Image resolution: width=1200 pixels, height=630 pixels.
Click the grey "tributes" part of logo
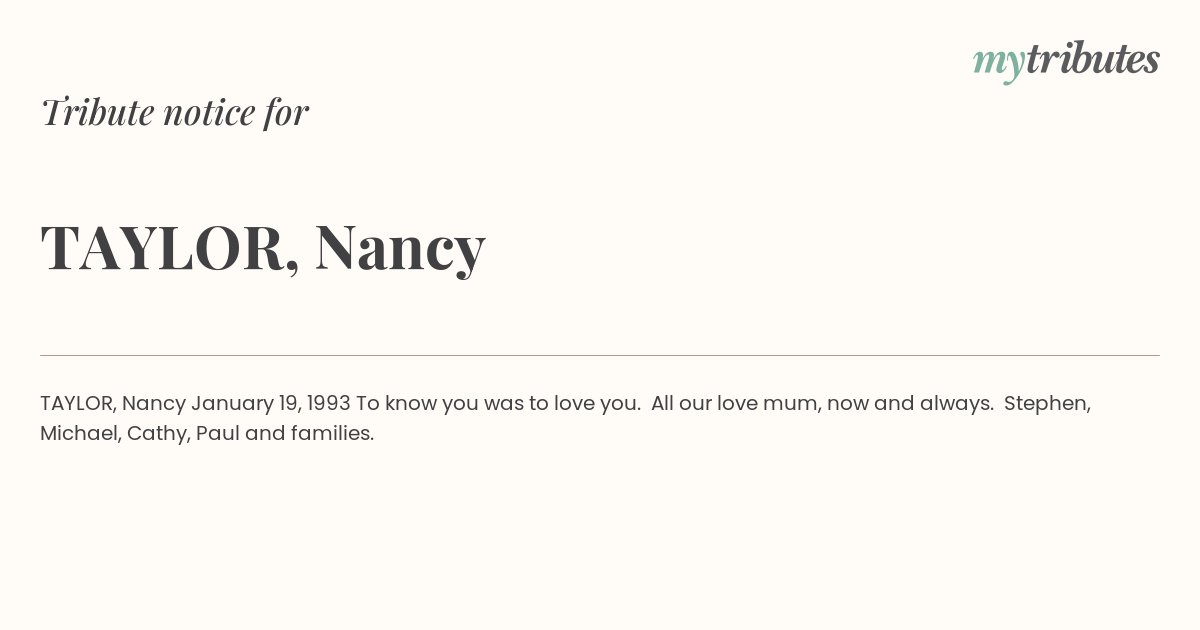1093,59
